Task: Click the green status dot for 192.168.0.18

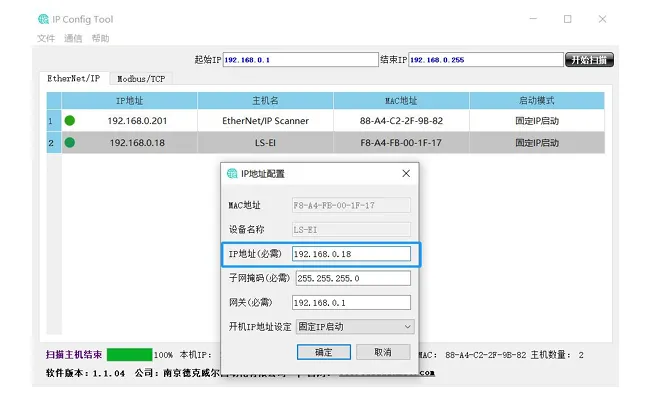Action: 70,143
